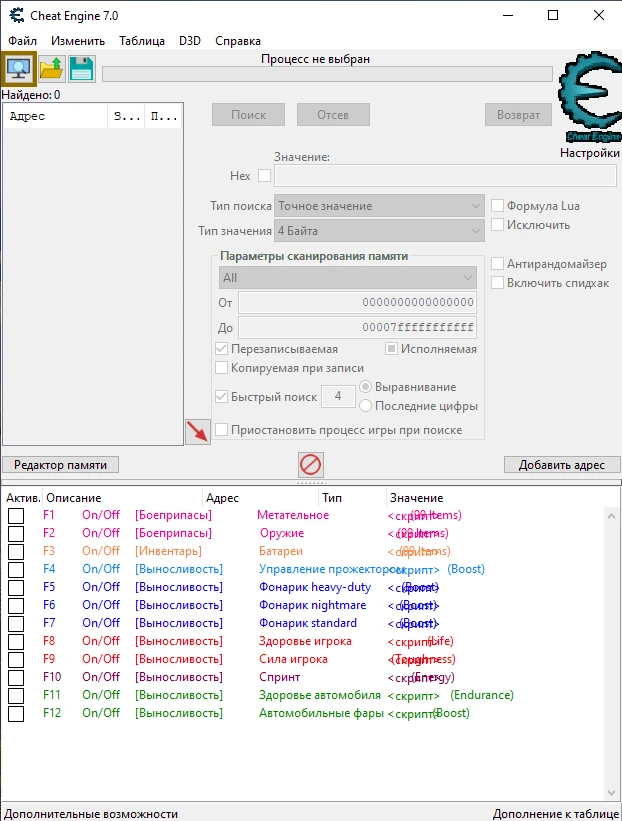
Task: Open Изменить menu
Action: point(78,41)
